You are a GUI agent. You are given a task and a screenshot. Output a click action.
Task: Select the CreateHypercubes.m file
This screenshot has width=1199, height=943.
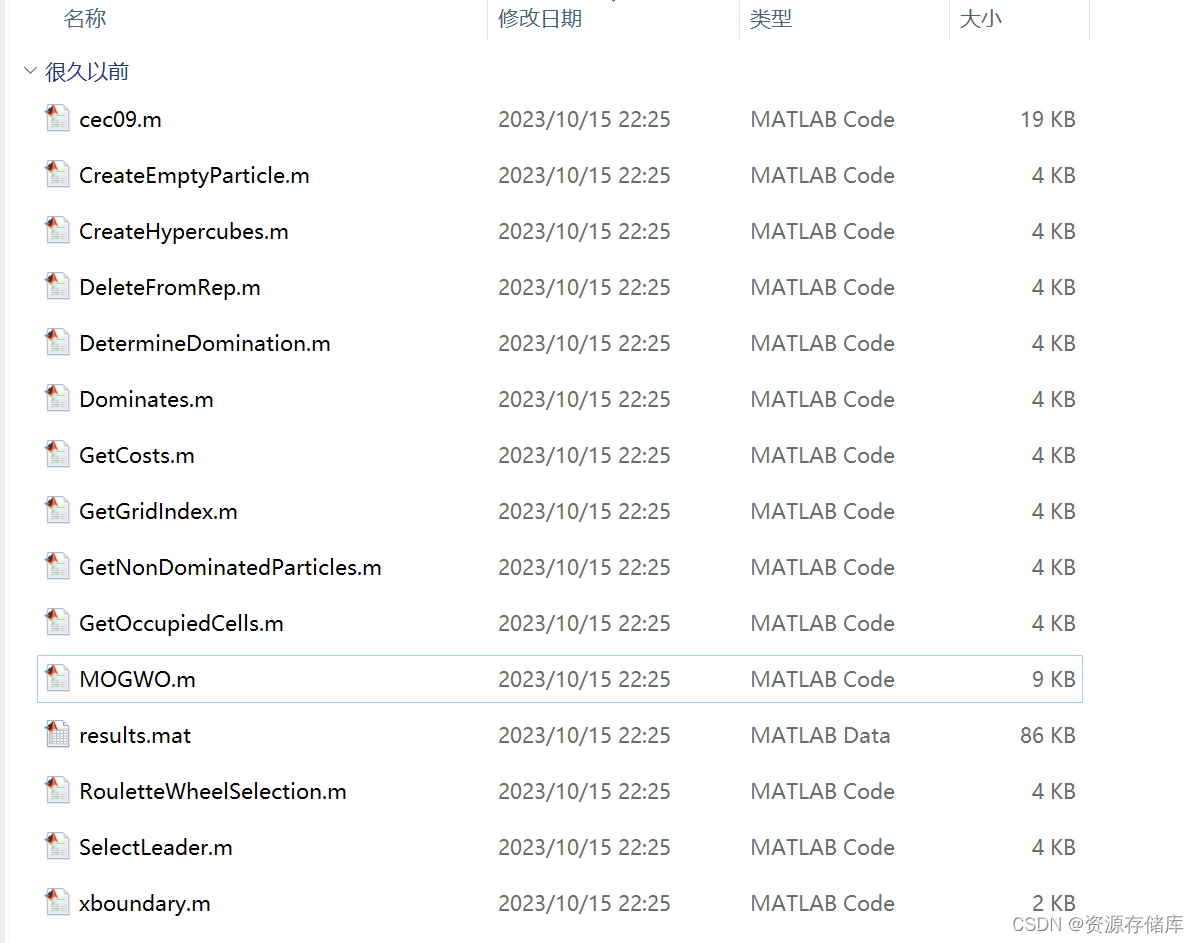coord(183,229)
